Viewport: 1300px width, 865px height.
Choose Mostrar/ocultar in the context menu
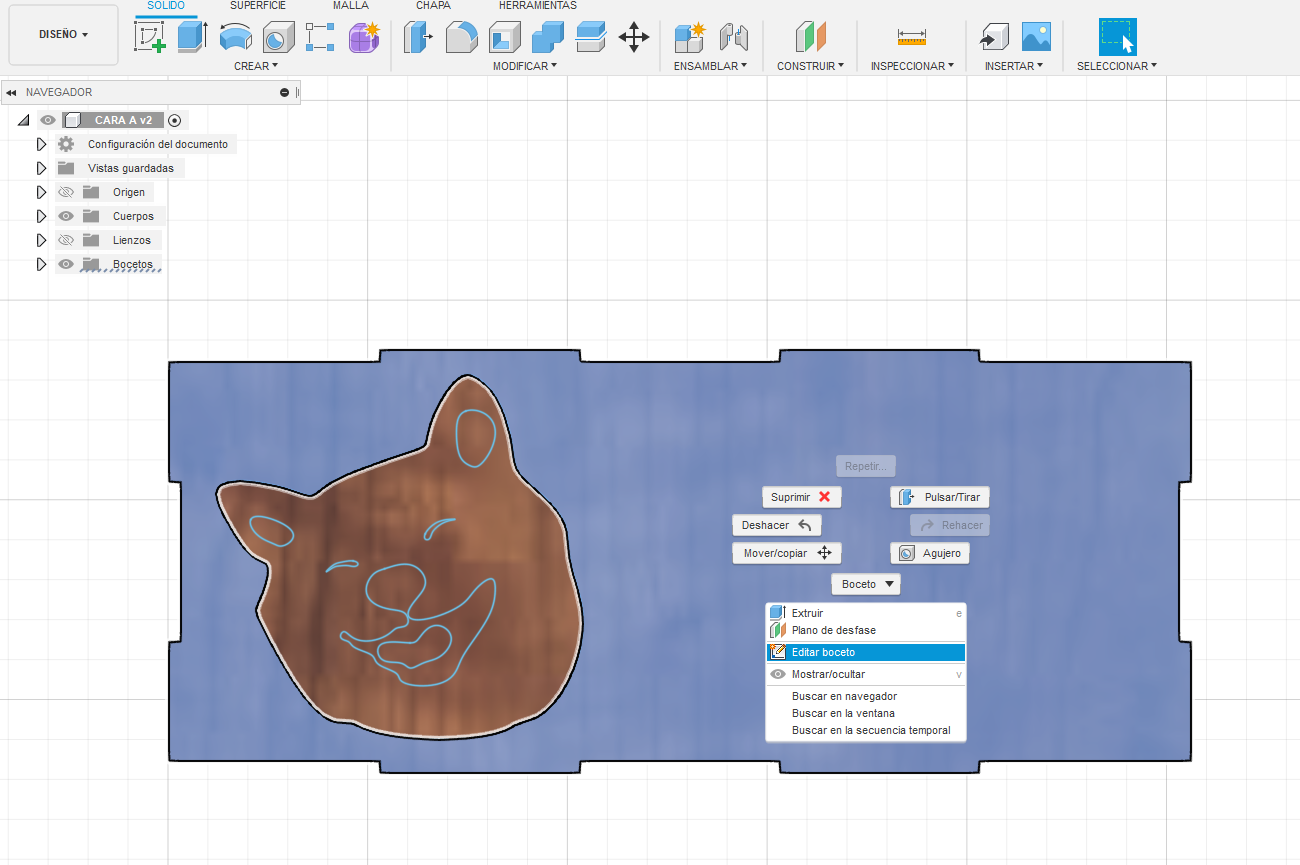[866, 674]
